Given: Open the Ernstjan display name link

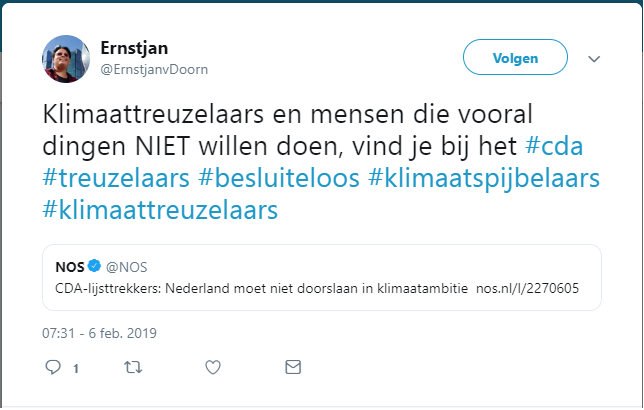Looking at the screenshot, I should [x=134, y=48].
